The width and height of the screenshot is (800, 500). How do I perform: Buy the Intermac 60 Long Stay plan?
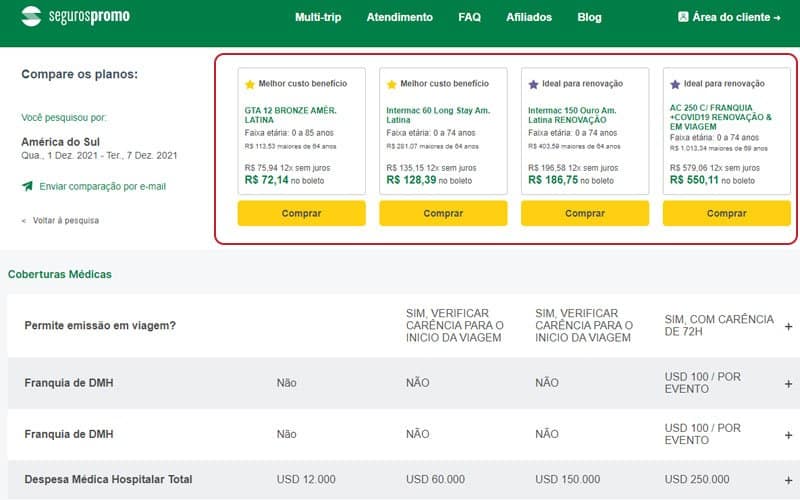(443, 213)
